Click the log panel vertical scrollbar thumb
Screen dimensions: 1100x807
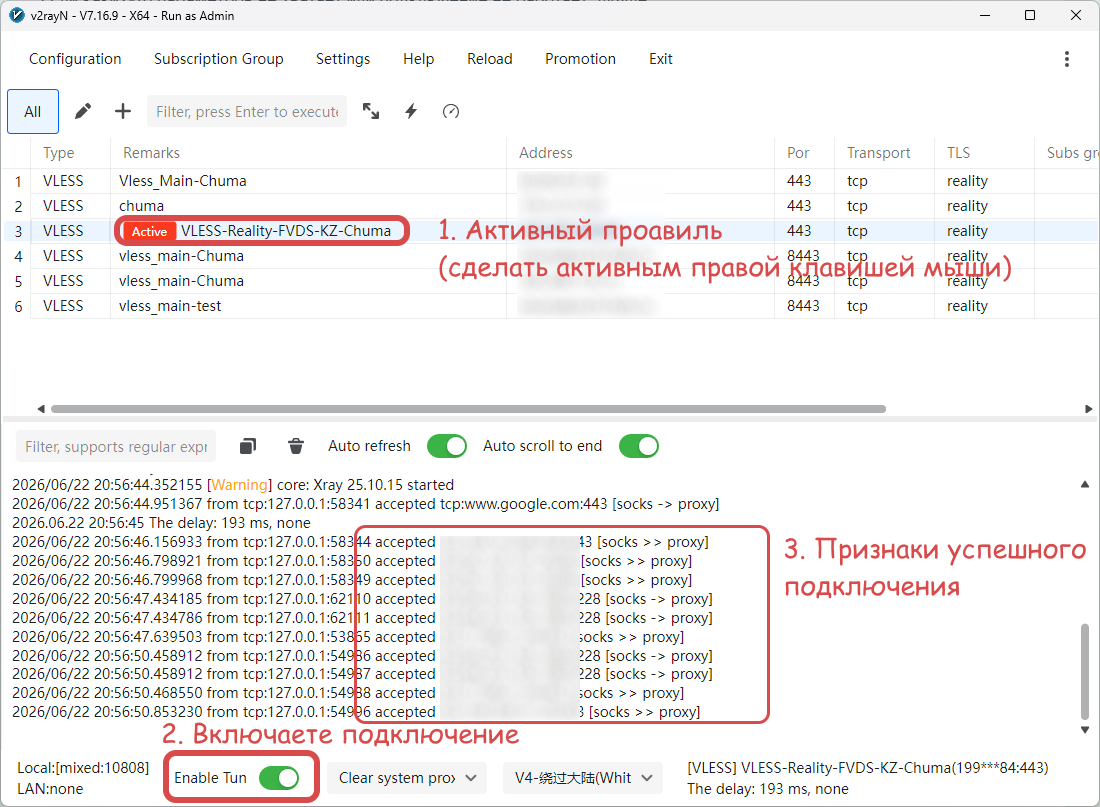click(1085, 672)
